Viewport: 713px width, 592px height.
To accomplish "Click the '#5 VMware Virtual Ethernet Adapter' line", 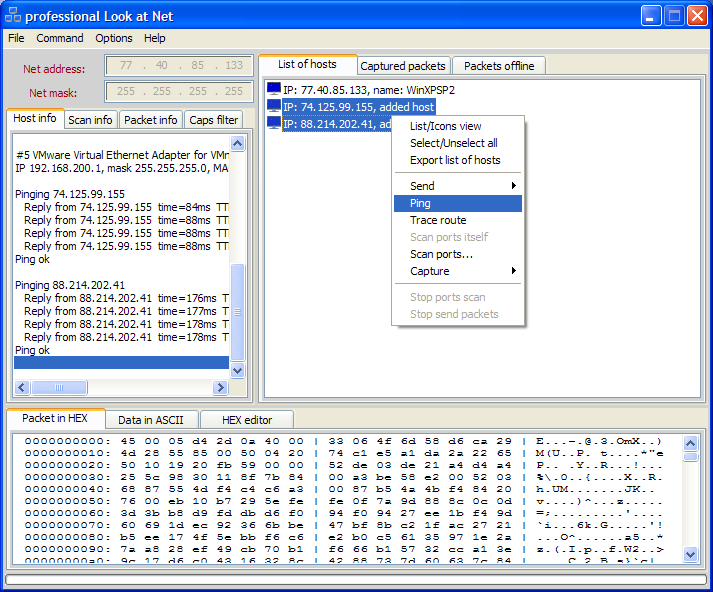I will click(x=122, y=155).
